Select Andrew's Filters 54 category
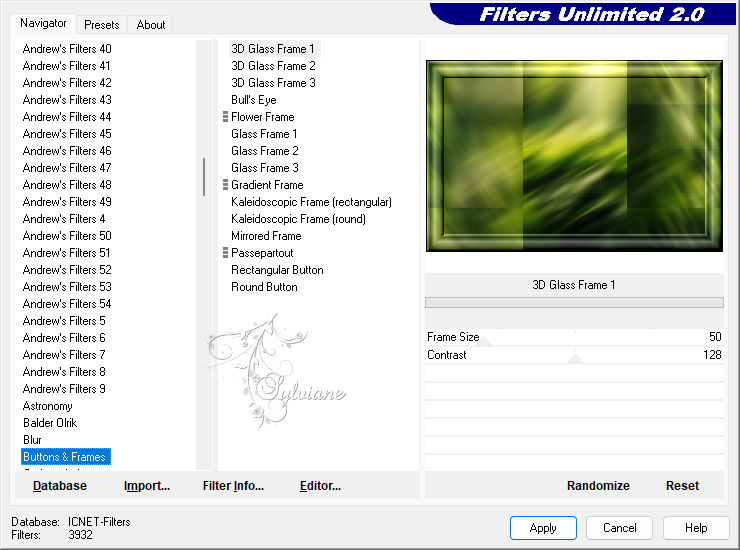This screenshot has height=550, width=740. (67, 304)
